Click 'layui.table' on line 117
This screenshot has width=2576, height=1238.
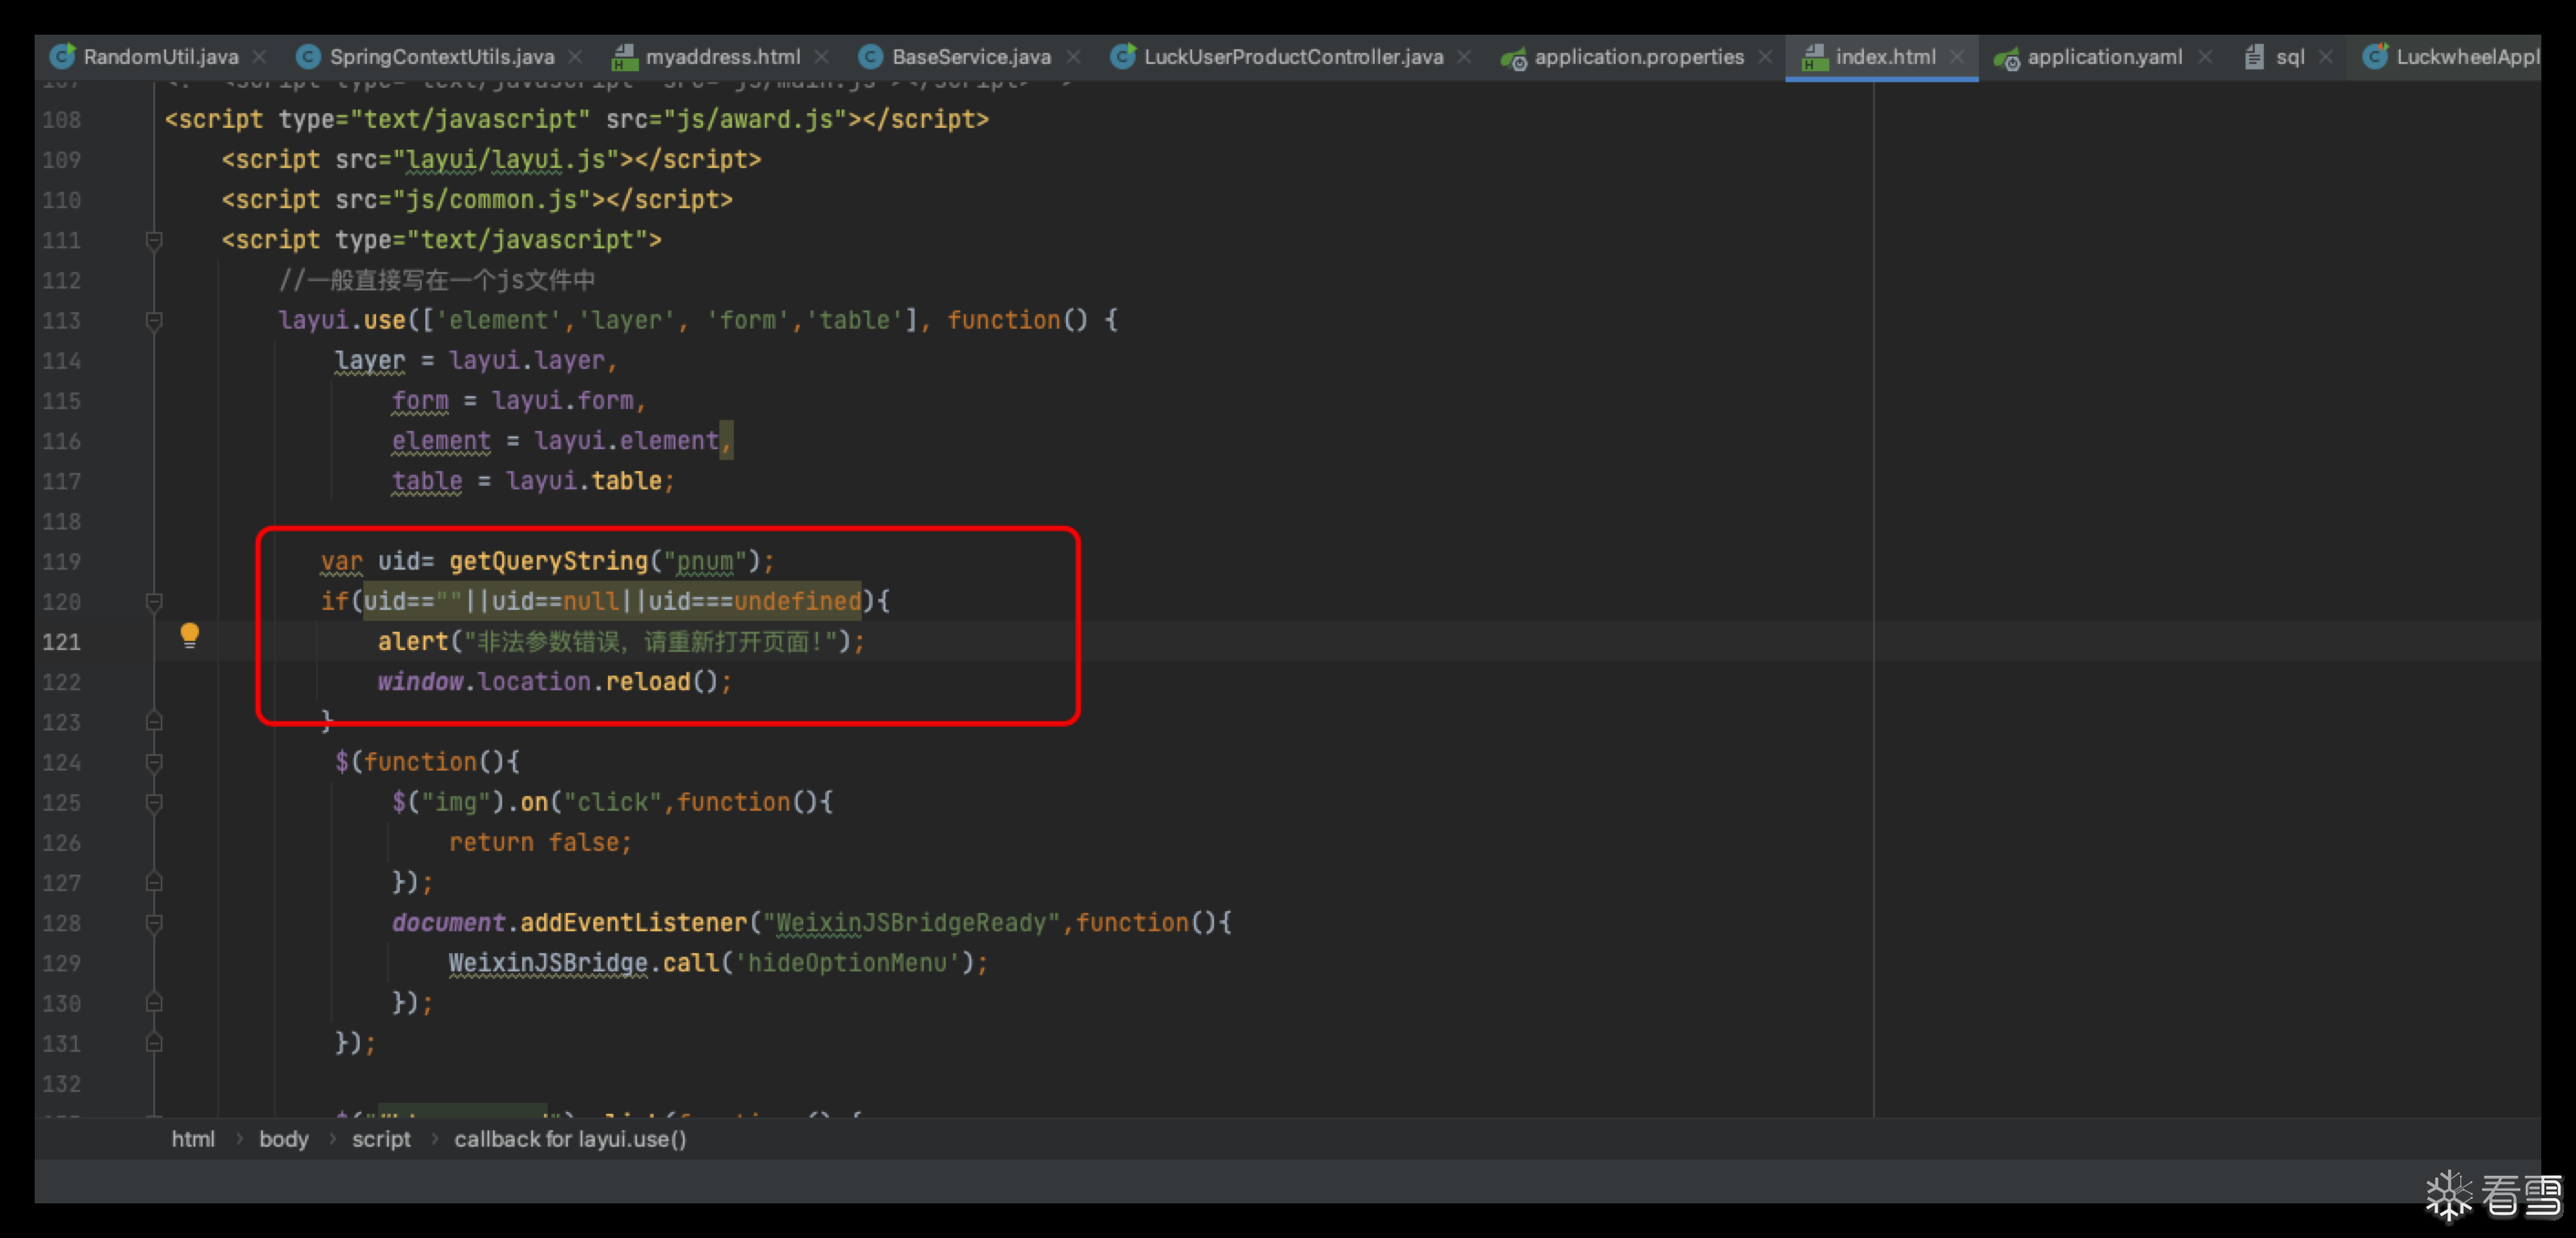(x=584, y=481)
